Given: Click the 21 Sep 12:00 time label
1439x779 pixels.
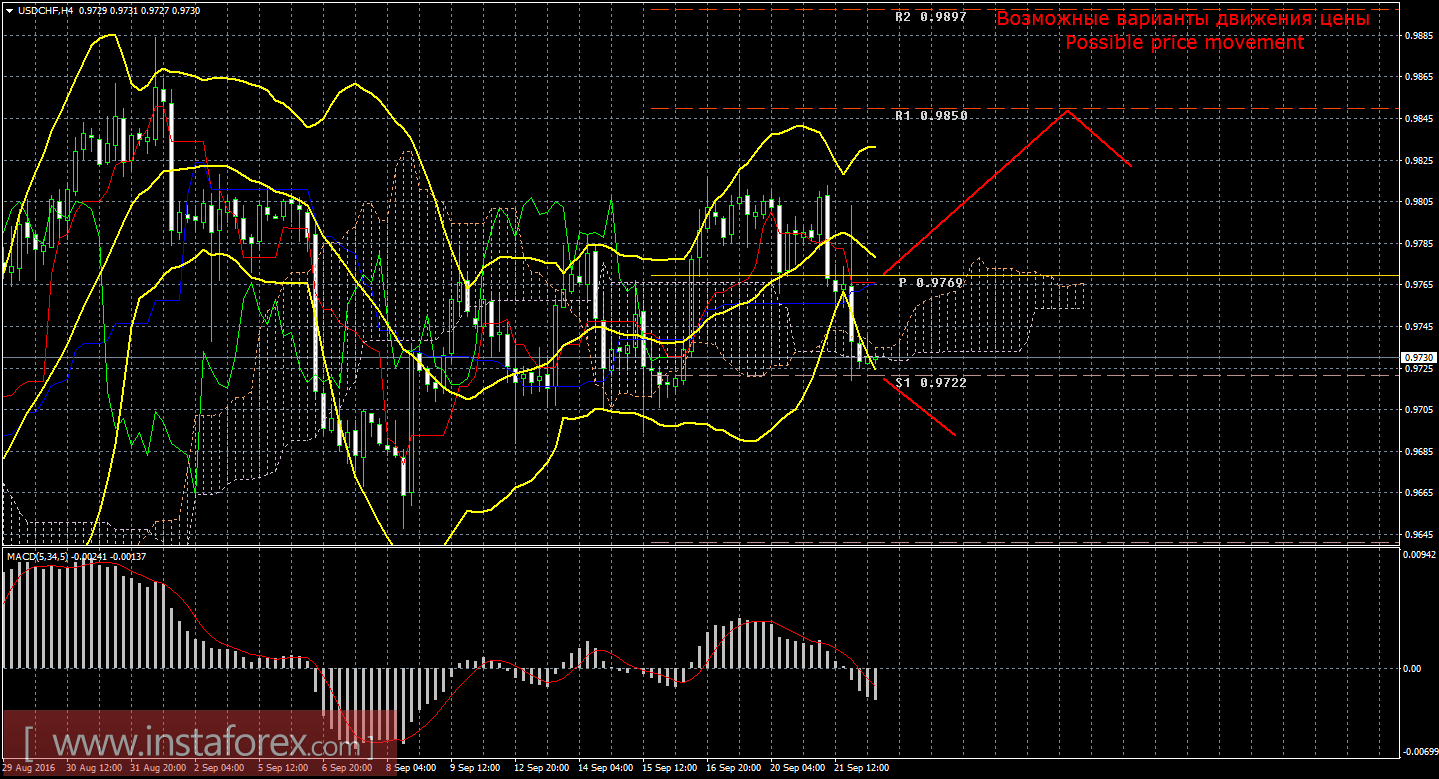Looking at the screenshot, I should [861, 769].
